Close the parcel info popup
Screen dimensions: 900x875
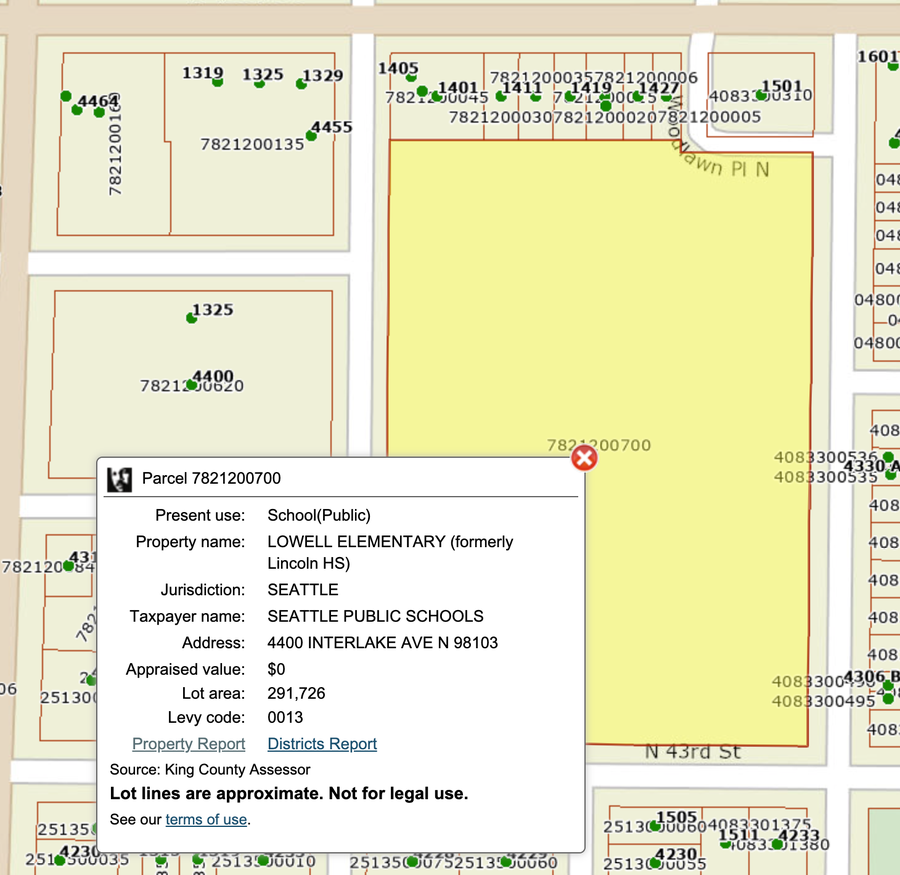tap(584, 458)
